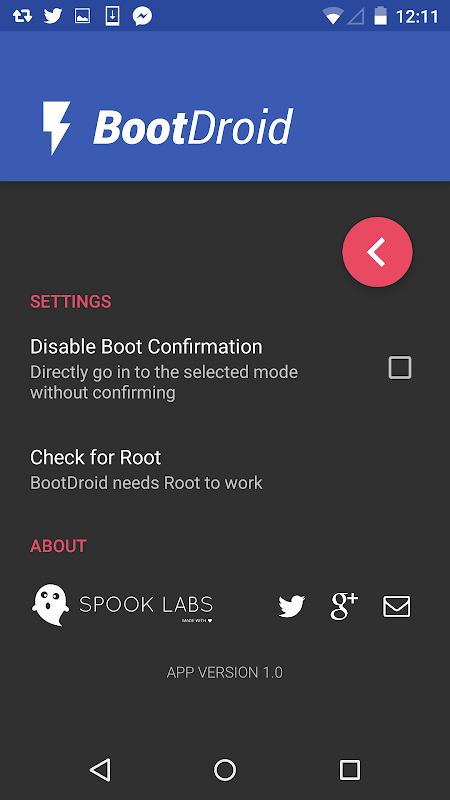Screen dimensions: 450x800
Task: Tap Messenger notification icon in status bar
Action: [142, 16]
